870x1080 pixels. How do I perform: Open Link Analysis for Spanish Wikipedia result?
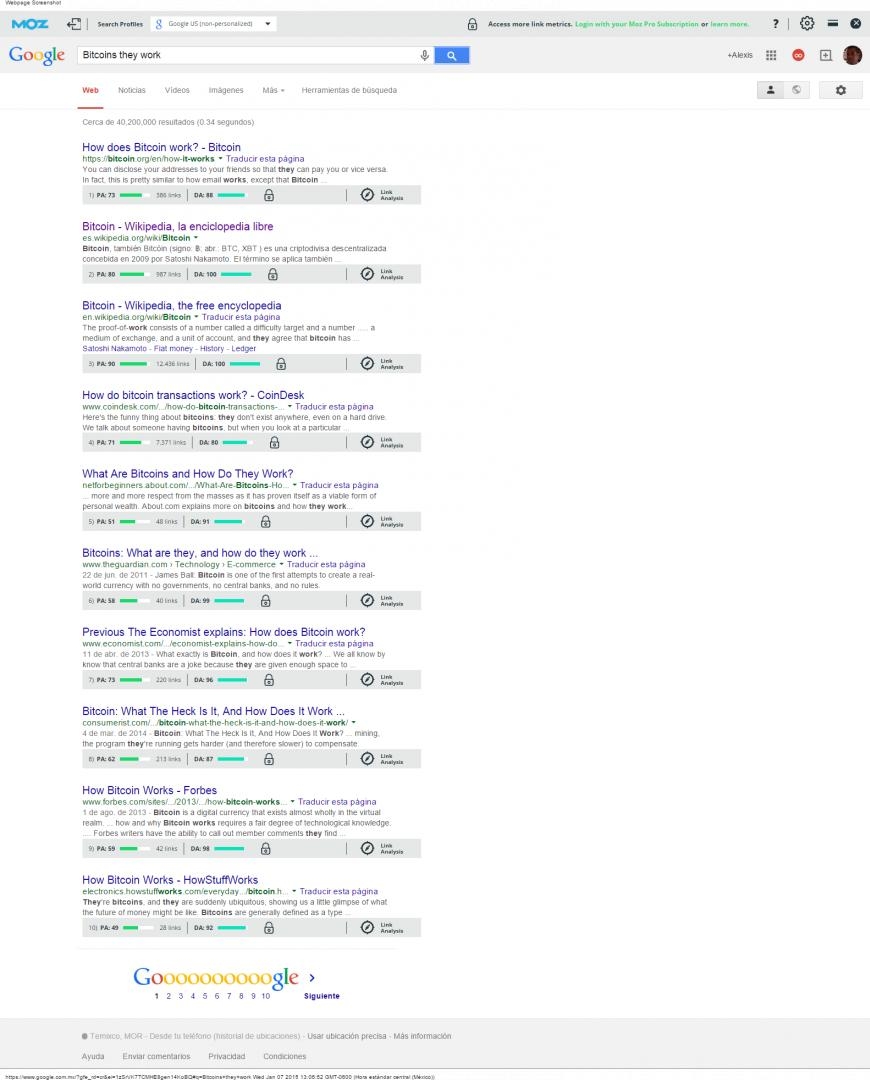382,274
